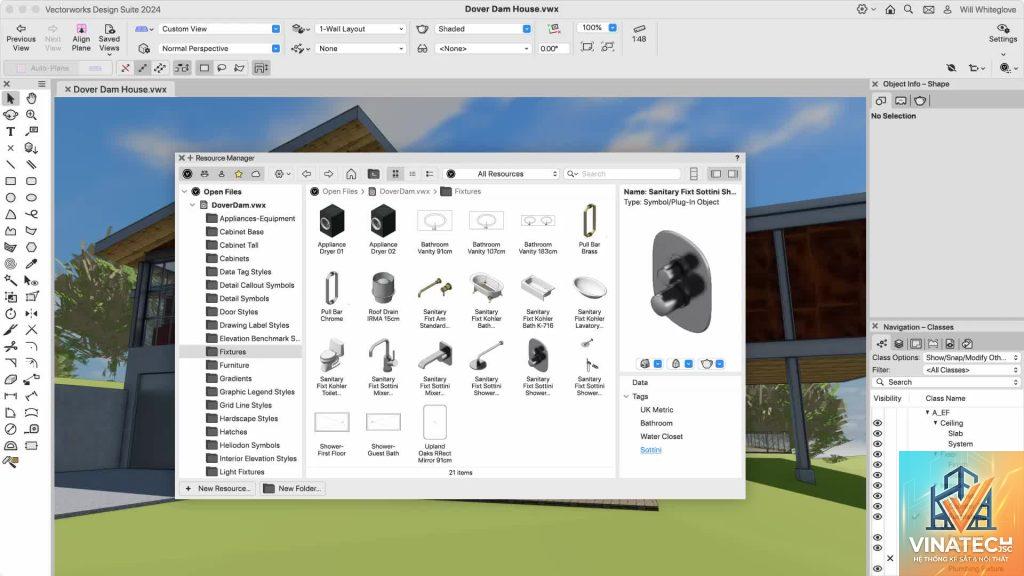Open Settings gear at top right

point(1003,33)
